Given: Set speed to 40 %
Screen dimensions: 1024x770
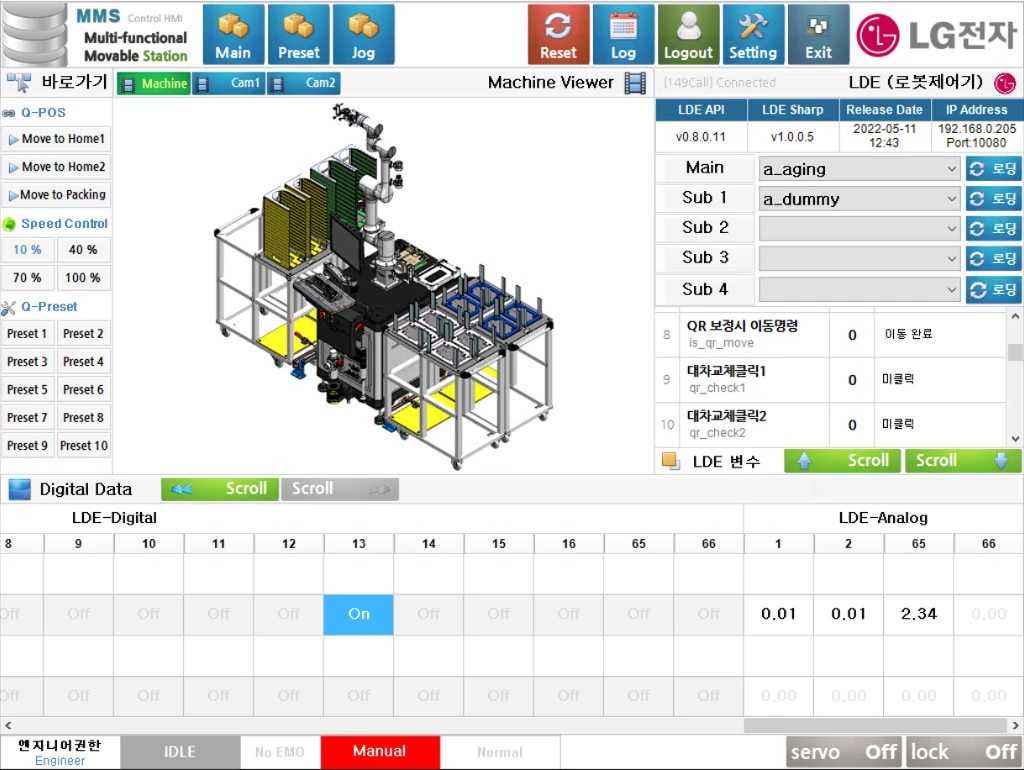Looking at the screenshot, I should [x=83, y=250].
